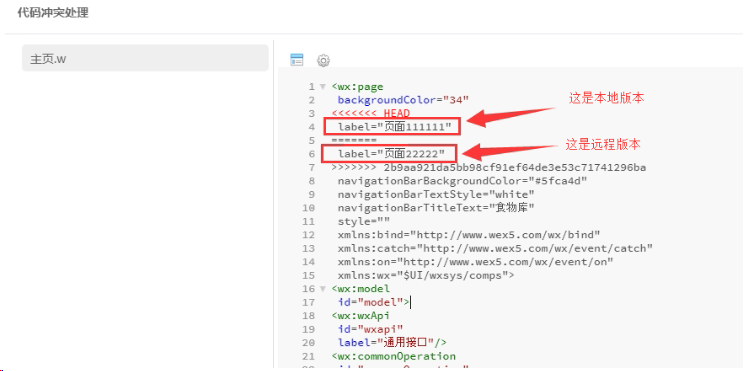Click the navigationBarBackgroundColor line
744x371 pixels.
tap(463, 181)
